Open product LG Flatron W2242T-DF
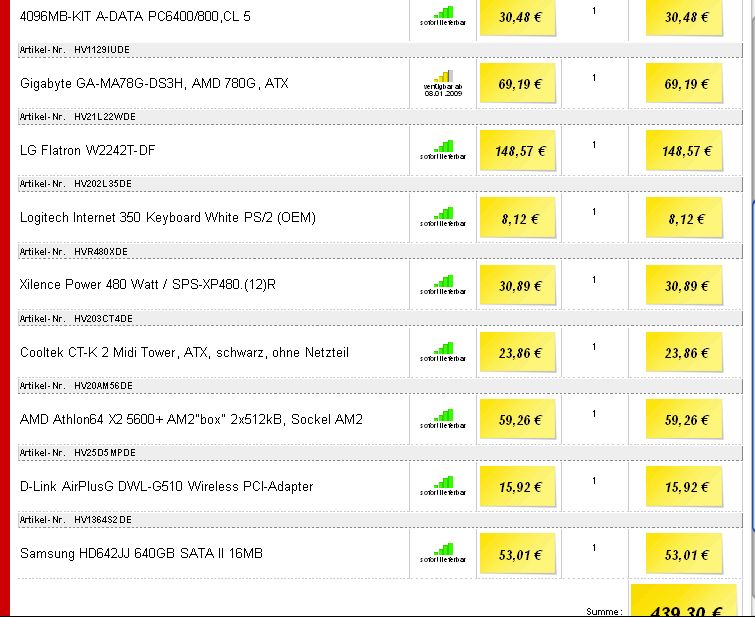The width and height of the screenshot is (755, 617). (88, 150)
